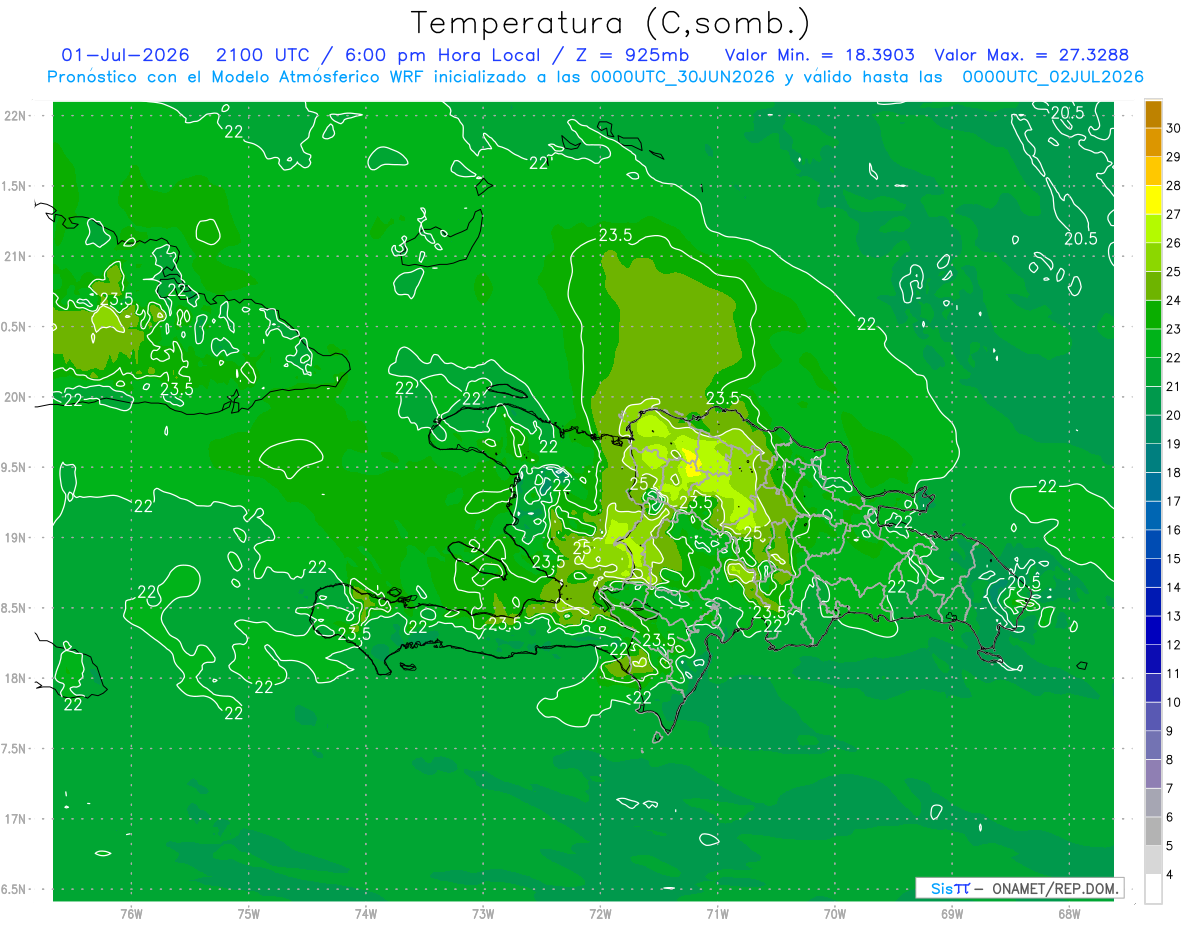Image resolution: width=1200 pixels, height=927 pixels.
Task: Click the initialization stamp "0000UTC_30JUN2026"
Action: pos(683,77)
